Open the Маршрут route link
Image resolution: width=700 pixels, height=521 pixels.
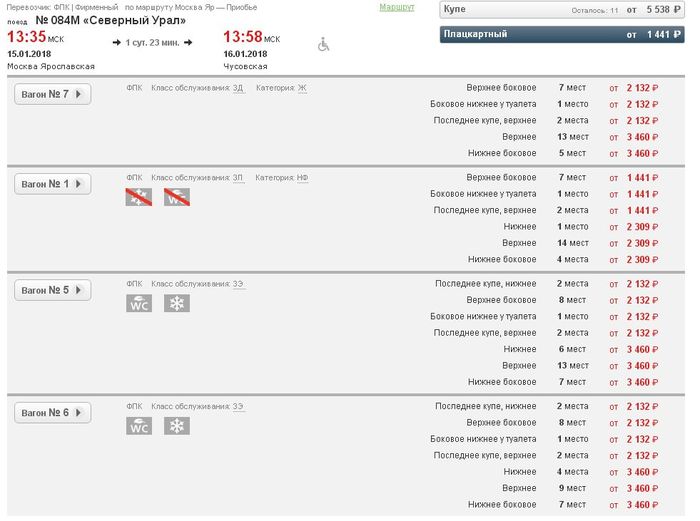pyautogui.click(x=396, y=7)
